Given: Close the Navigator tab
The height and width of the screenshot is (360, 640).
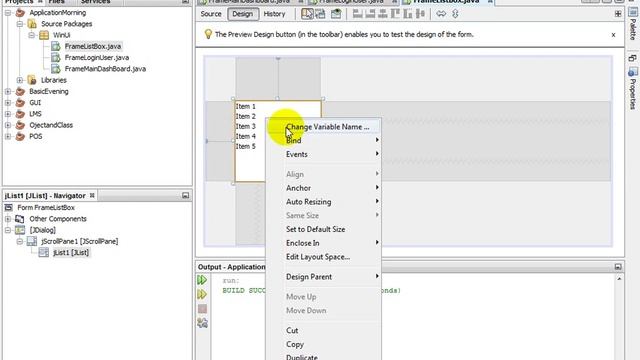Looking at the screenshot, I should (92, 196).
